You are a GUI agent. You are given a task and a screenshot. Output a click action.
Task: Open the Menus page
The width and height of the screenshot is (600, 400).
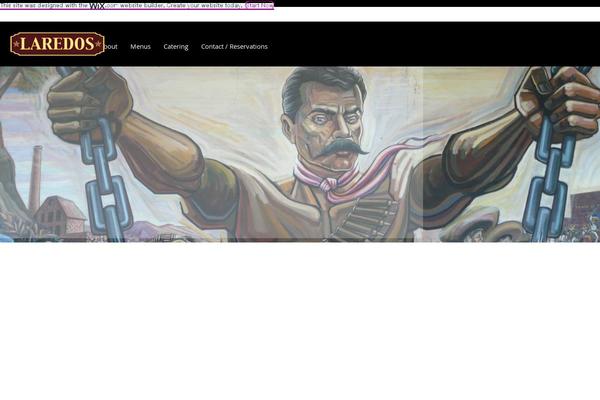[140, 46]
